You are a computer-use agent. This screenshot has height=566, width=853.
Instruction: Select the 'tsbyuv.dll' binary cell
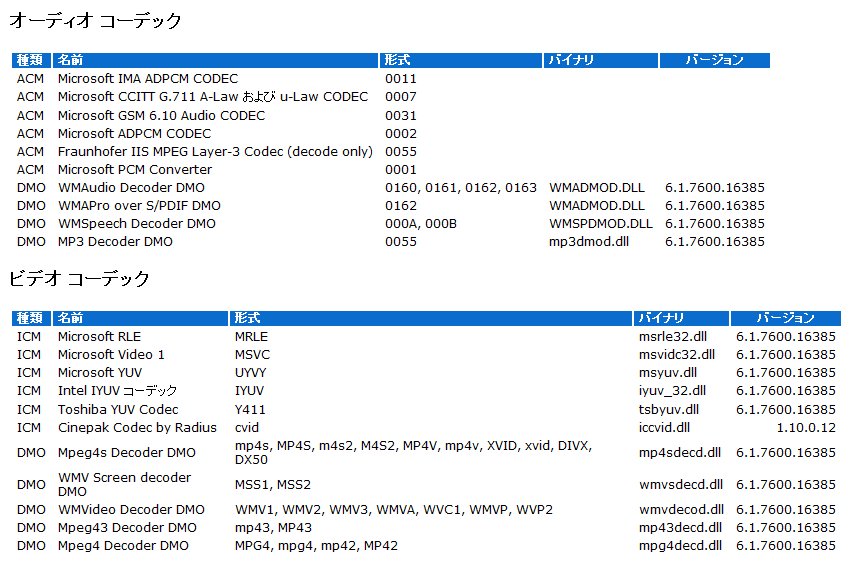tap(669, 409)
